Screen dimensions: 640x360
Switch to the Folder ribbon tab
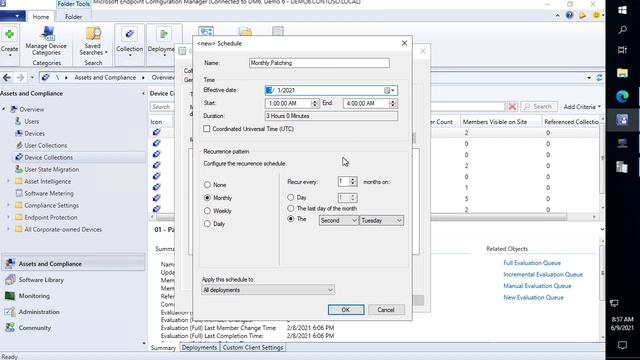[73, 17]
